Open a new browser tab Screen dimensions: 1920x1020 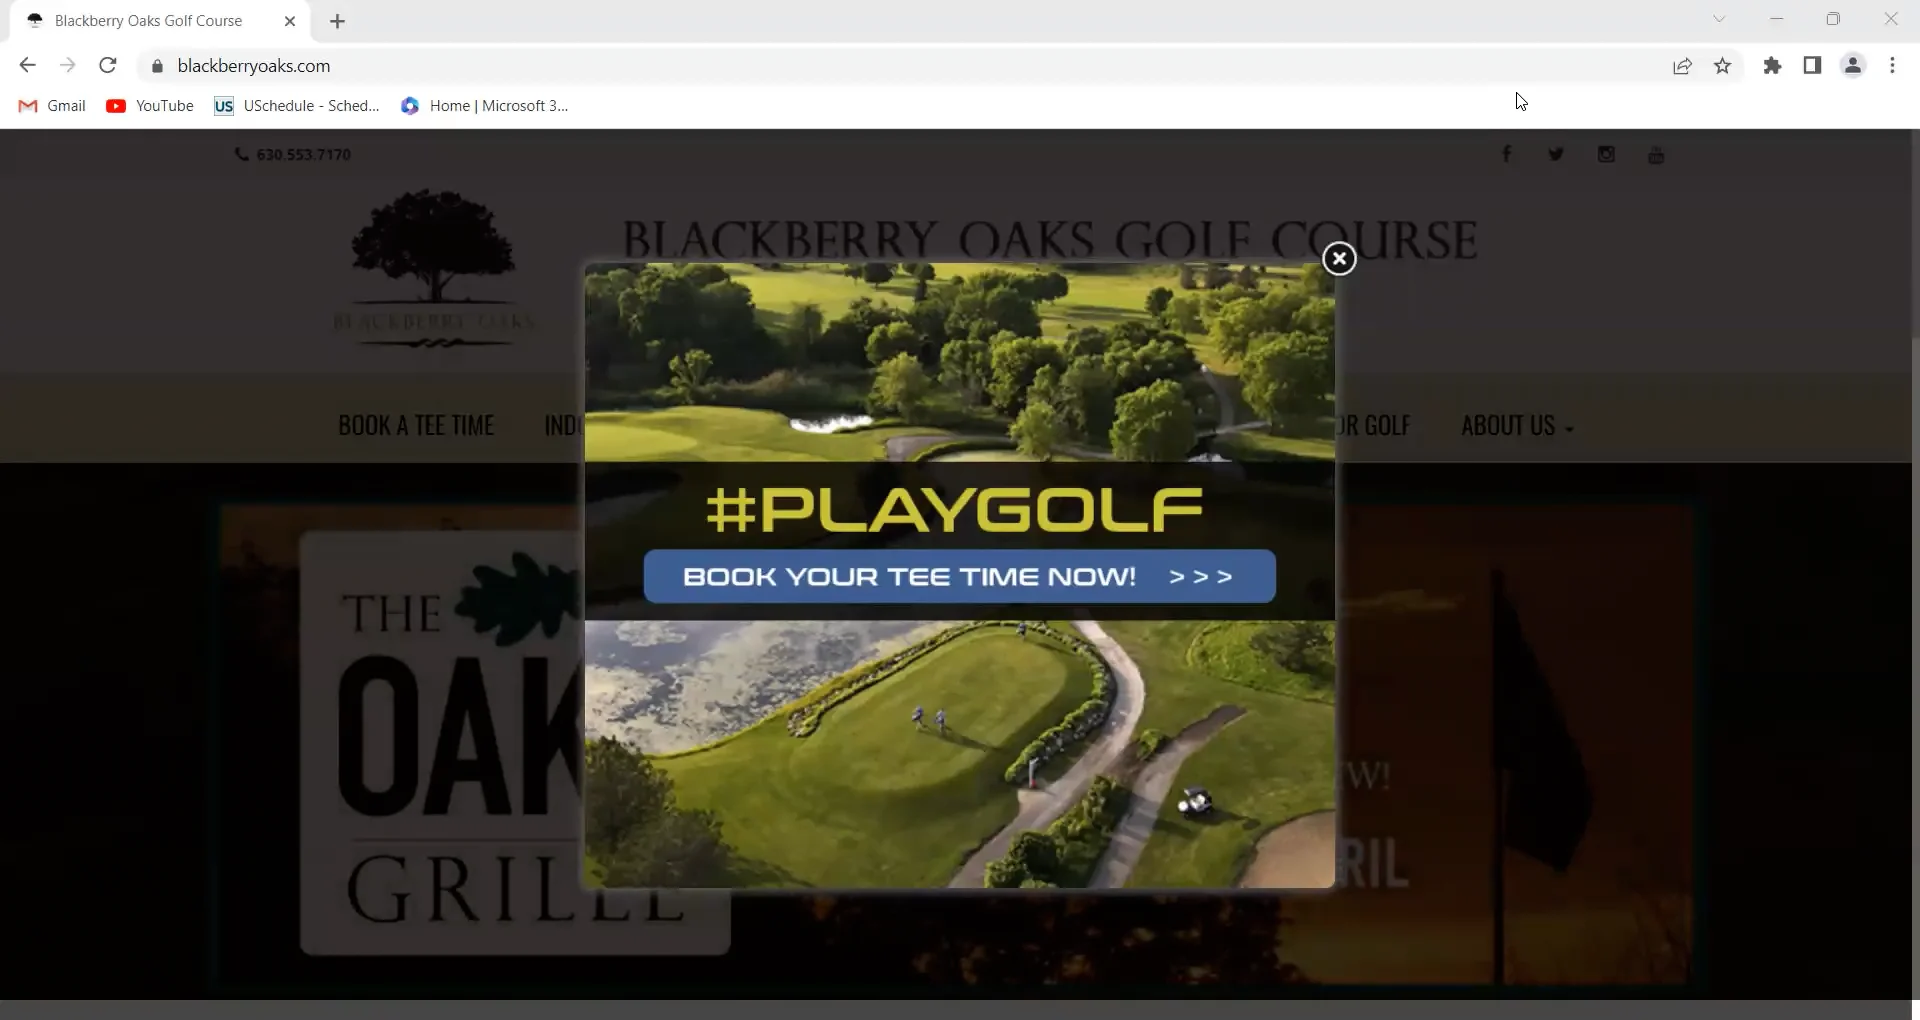pyautogui.click(x=338, y=21)
